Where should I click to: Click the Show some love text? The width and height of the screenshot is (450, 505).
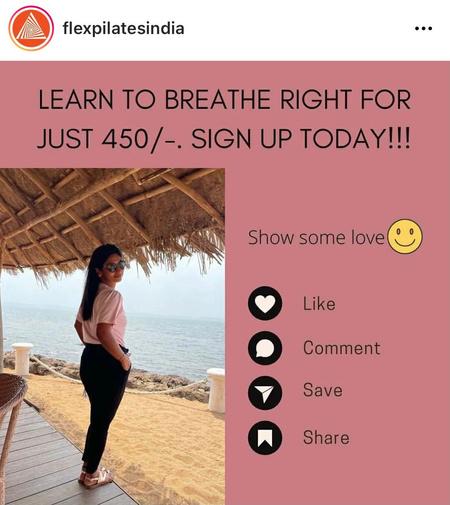click(316, 238)
